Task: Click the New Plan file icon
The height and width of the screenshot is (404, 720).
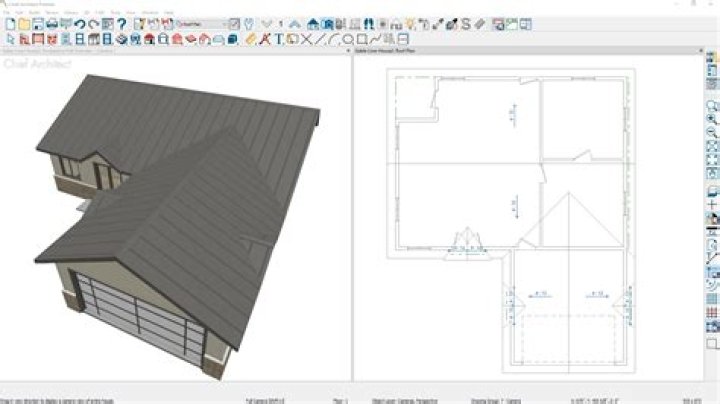Action: point(10,24)
